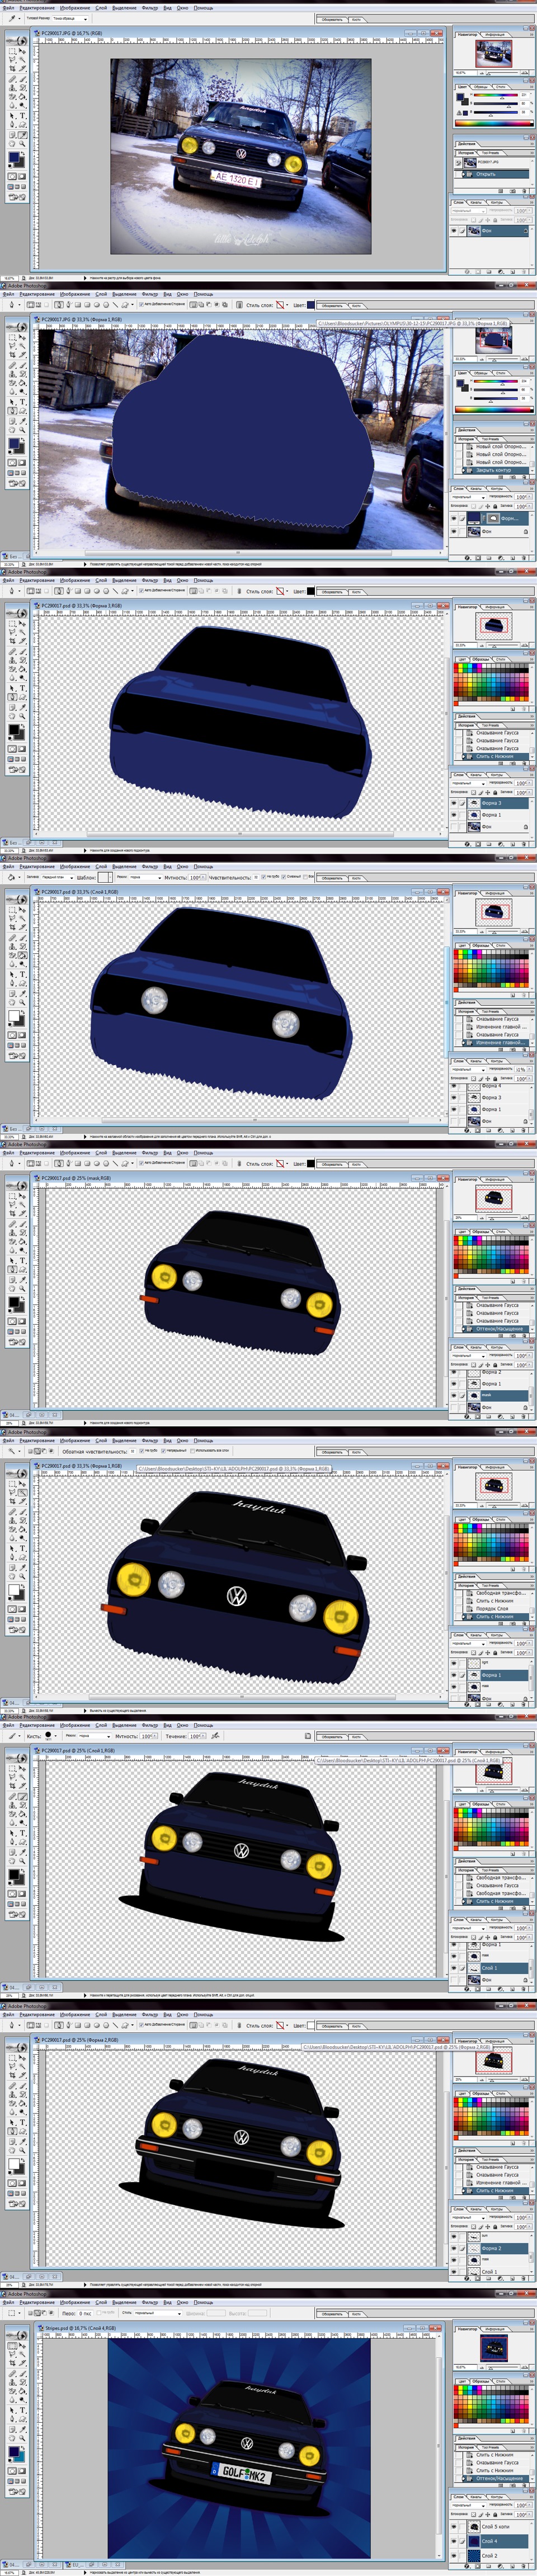
Task: Select the Healing Brush tool in the Stripes.psd screenshot
Action: point(12,2374)
